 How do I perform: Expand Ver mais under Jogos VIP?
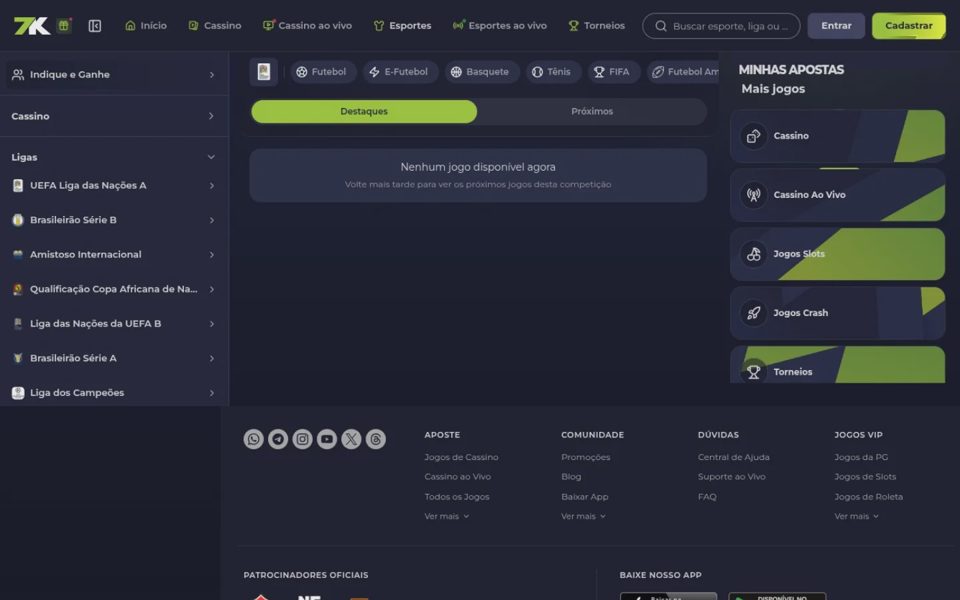(857, 516)
